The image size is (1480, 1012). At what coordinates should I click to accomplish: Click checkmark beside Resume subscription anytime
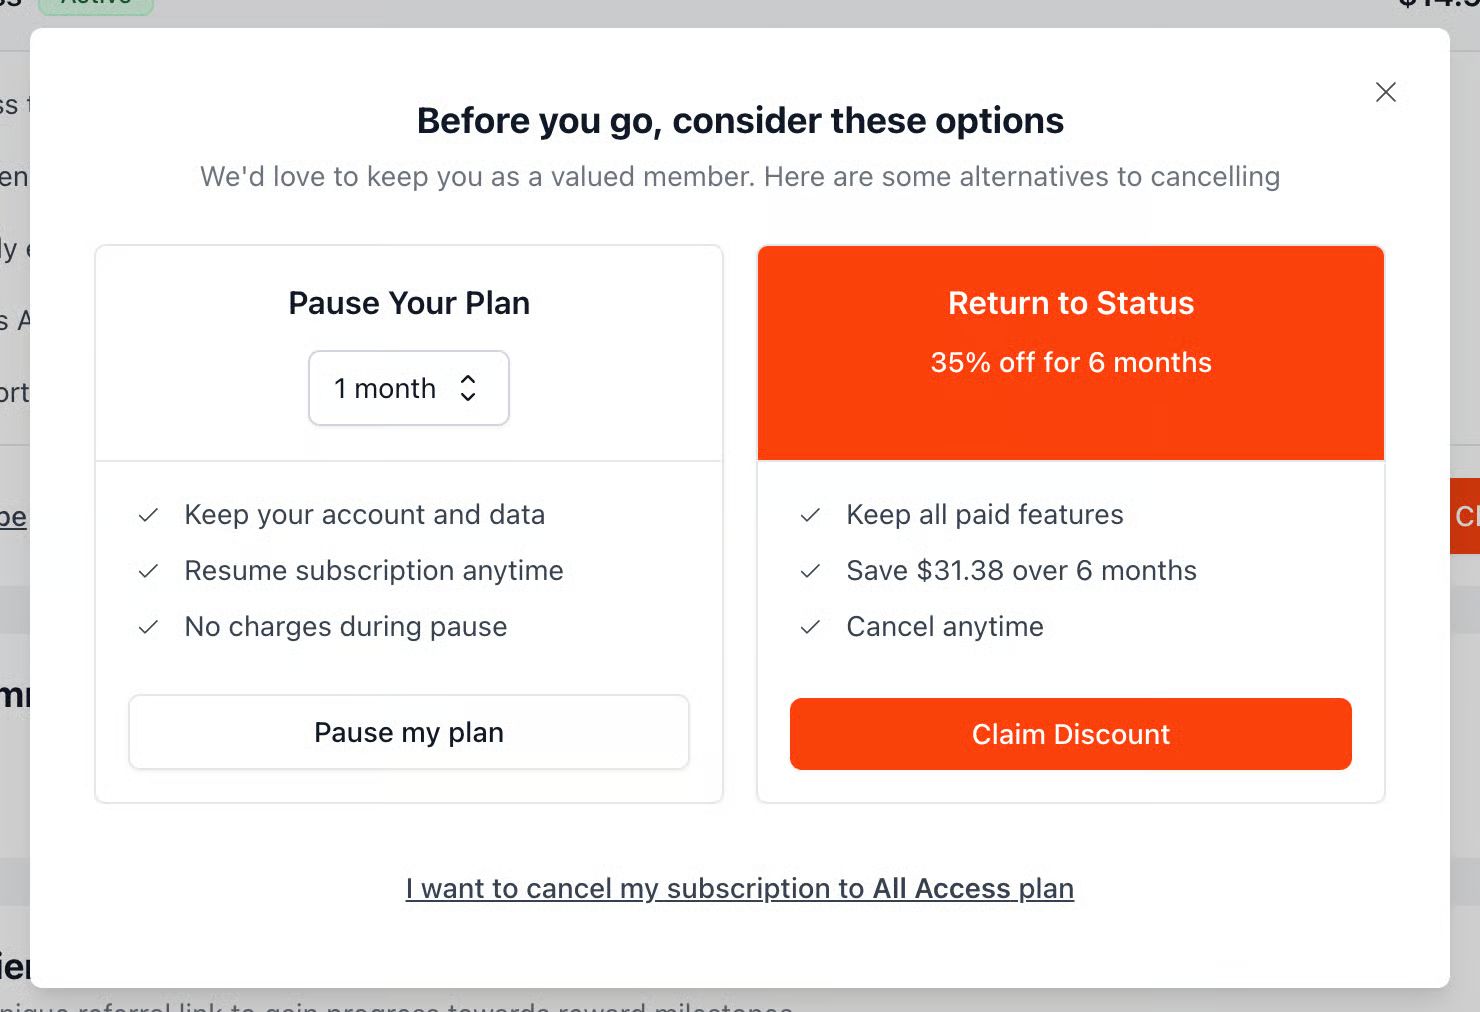[x=148, y=571]
